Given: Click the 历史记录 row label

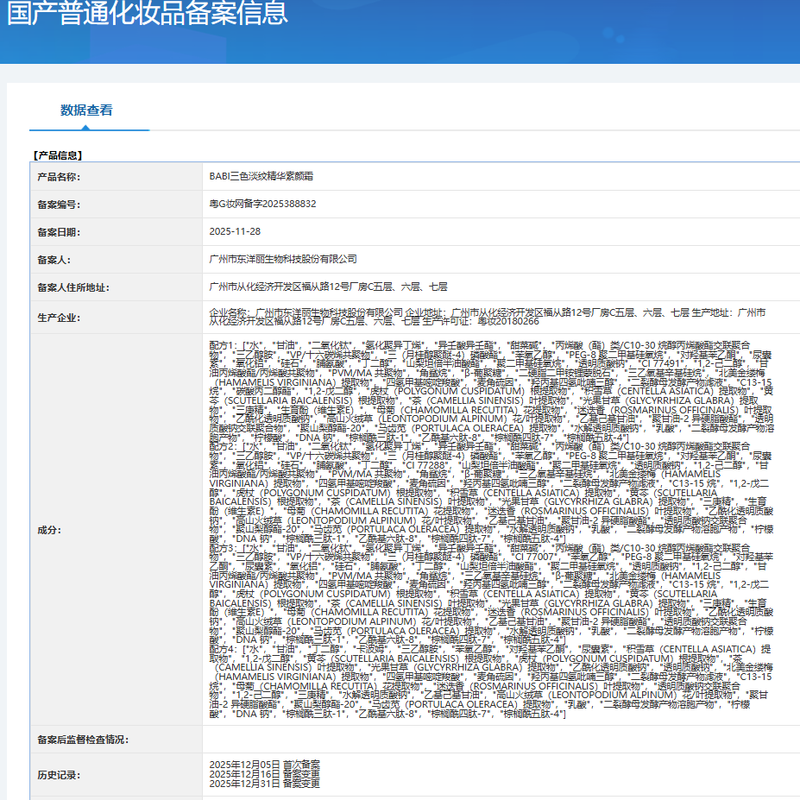Looking at the screenshot, I should pyautogui.click(x=58, y=775).
